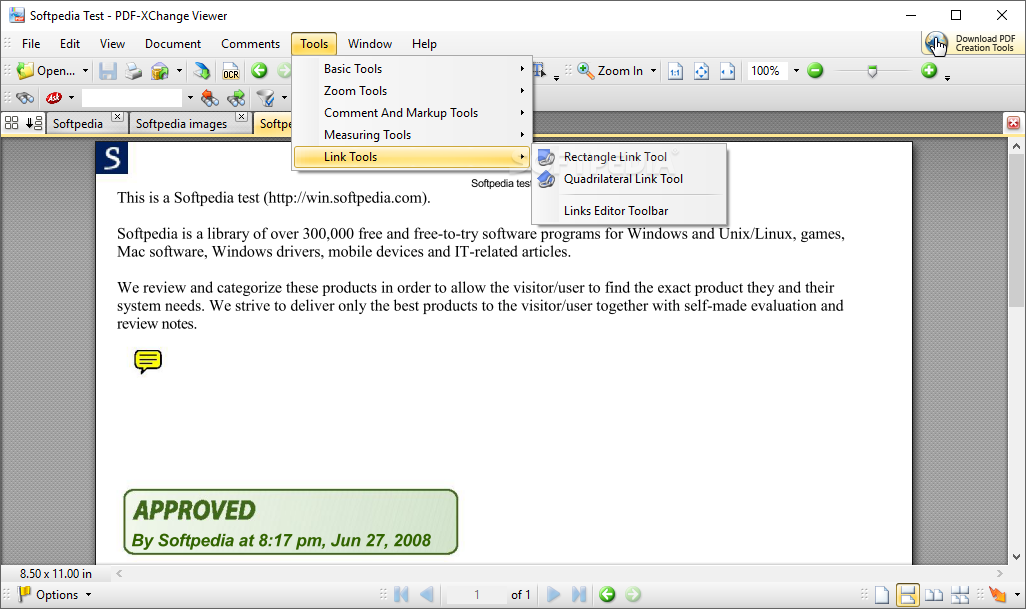Click the Fit Width icon
This screenshot has width=1026, height=609.
[727, 71]
